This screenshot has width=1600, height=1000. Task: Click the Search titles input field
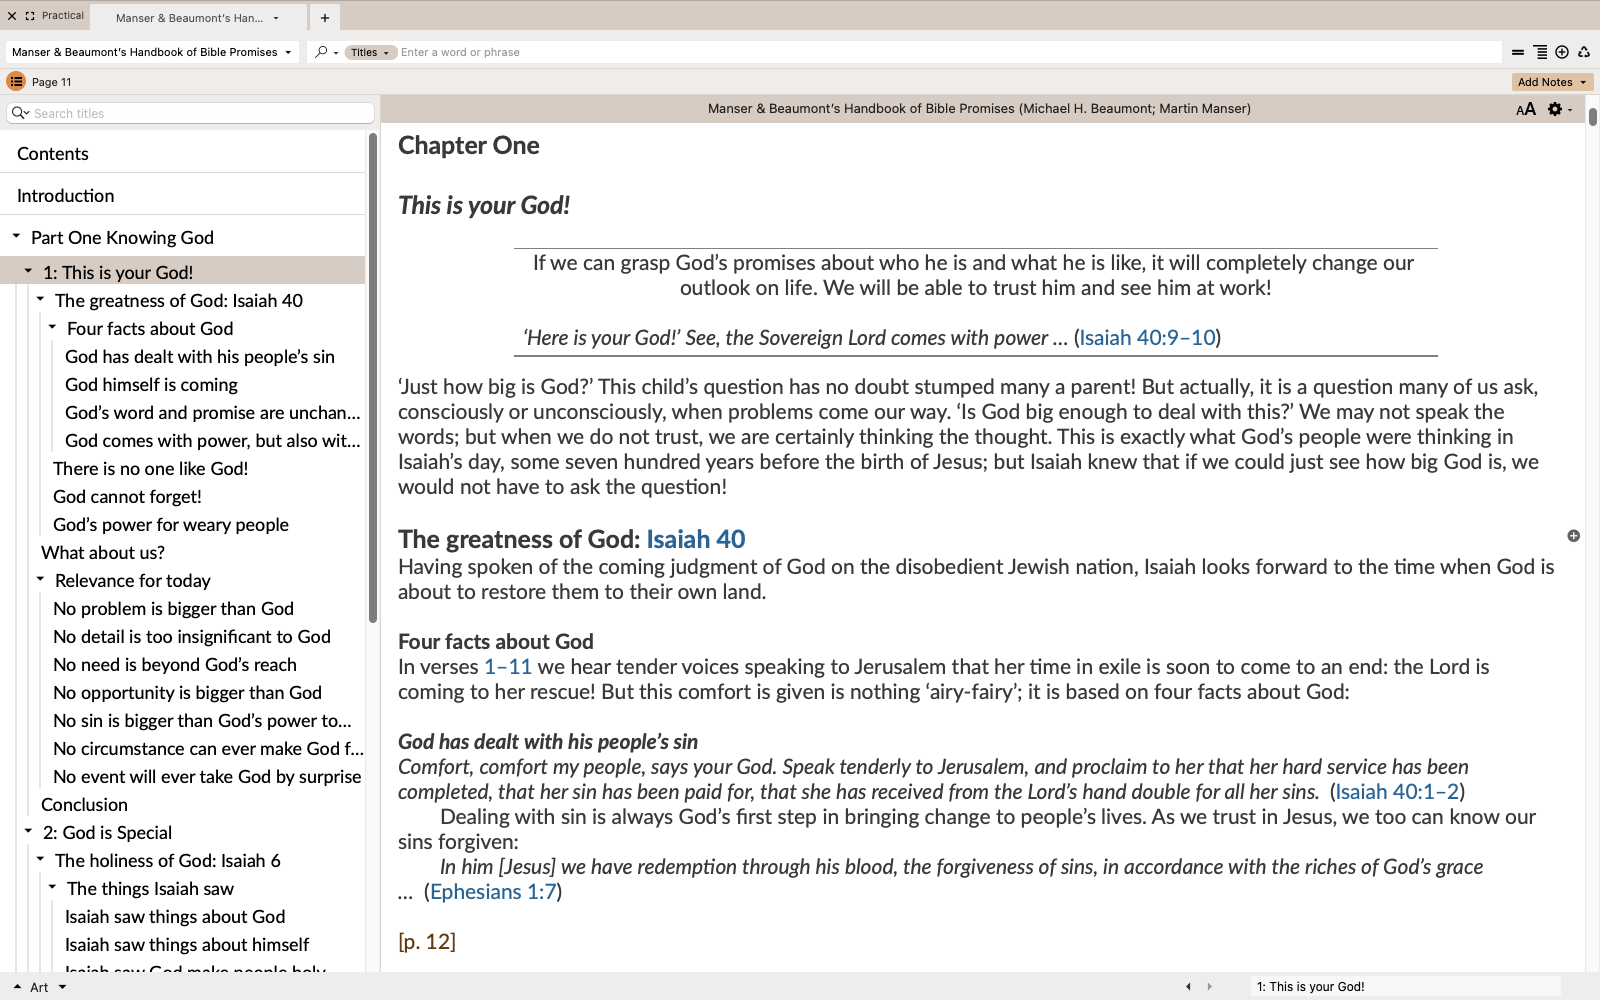(200, 113)
